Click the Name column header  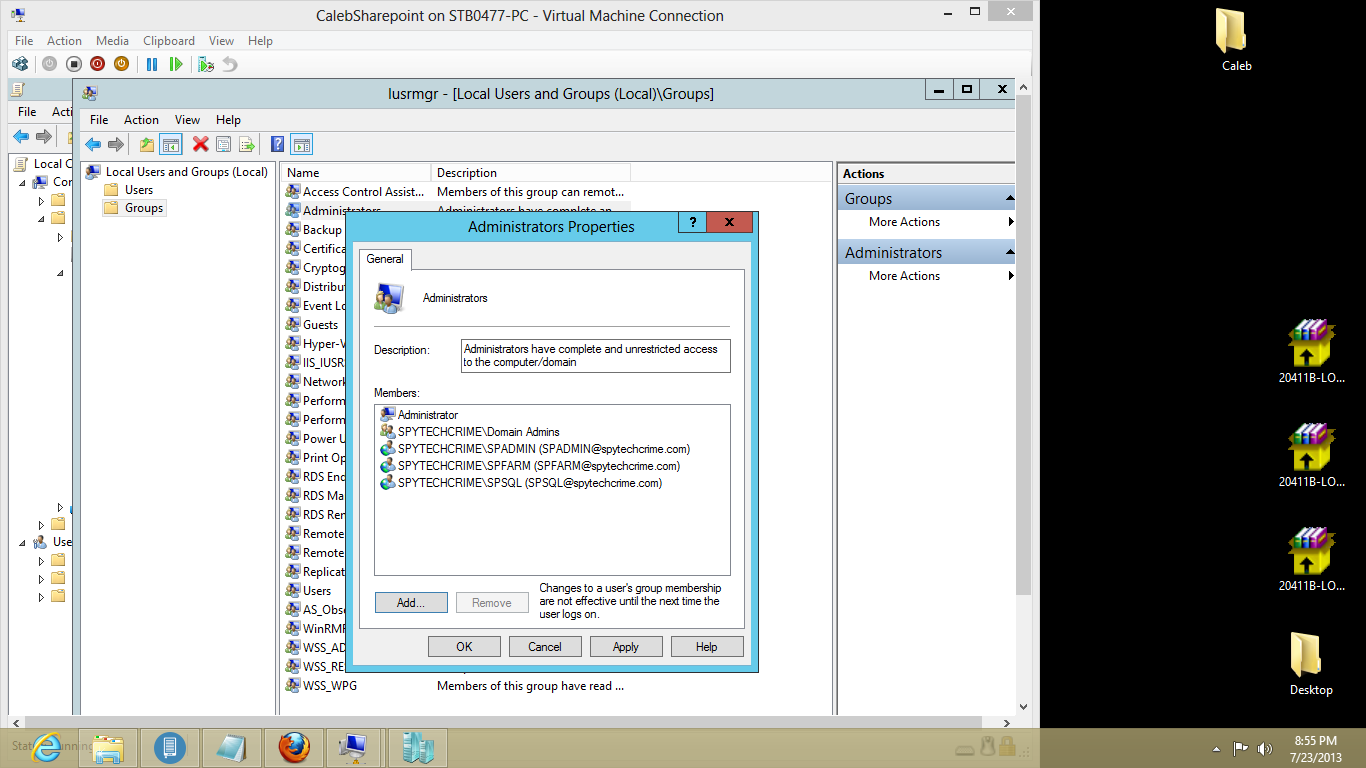tap(356, 173)
